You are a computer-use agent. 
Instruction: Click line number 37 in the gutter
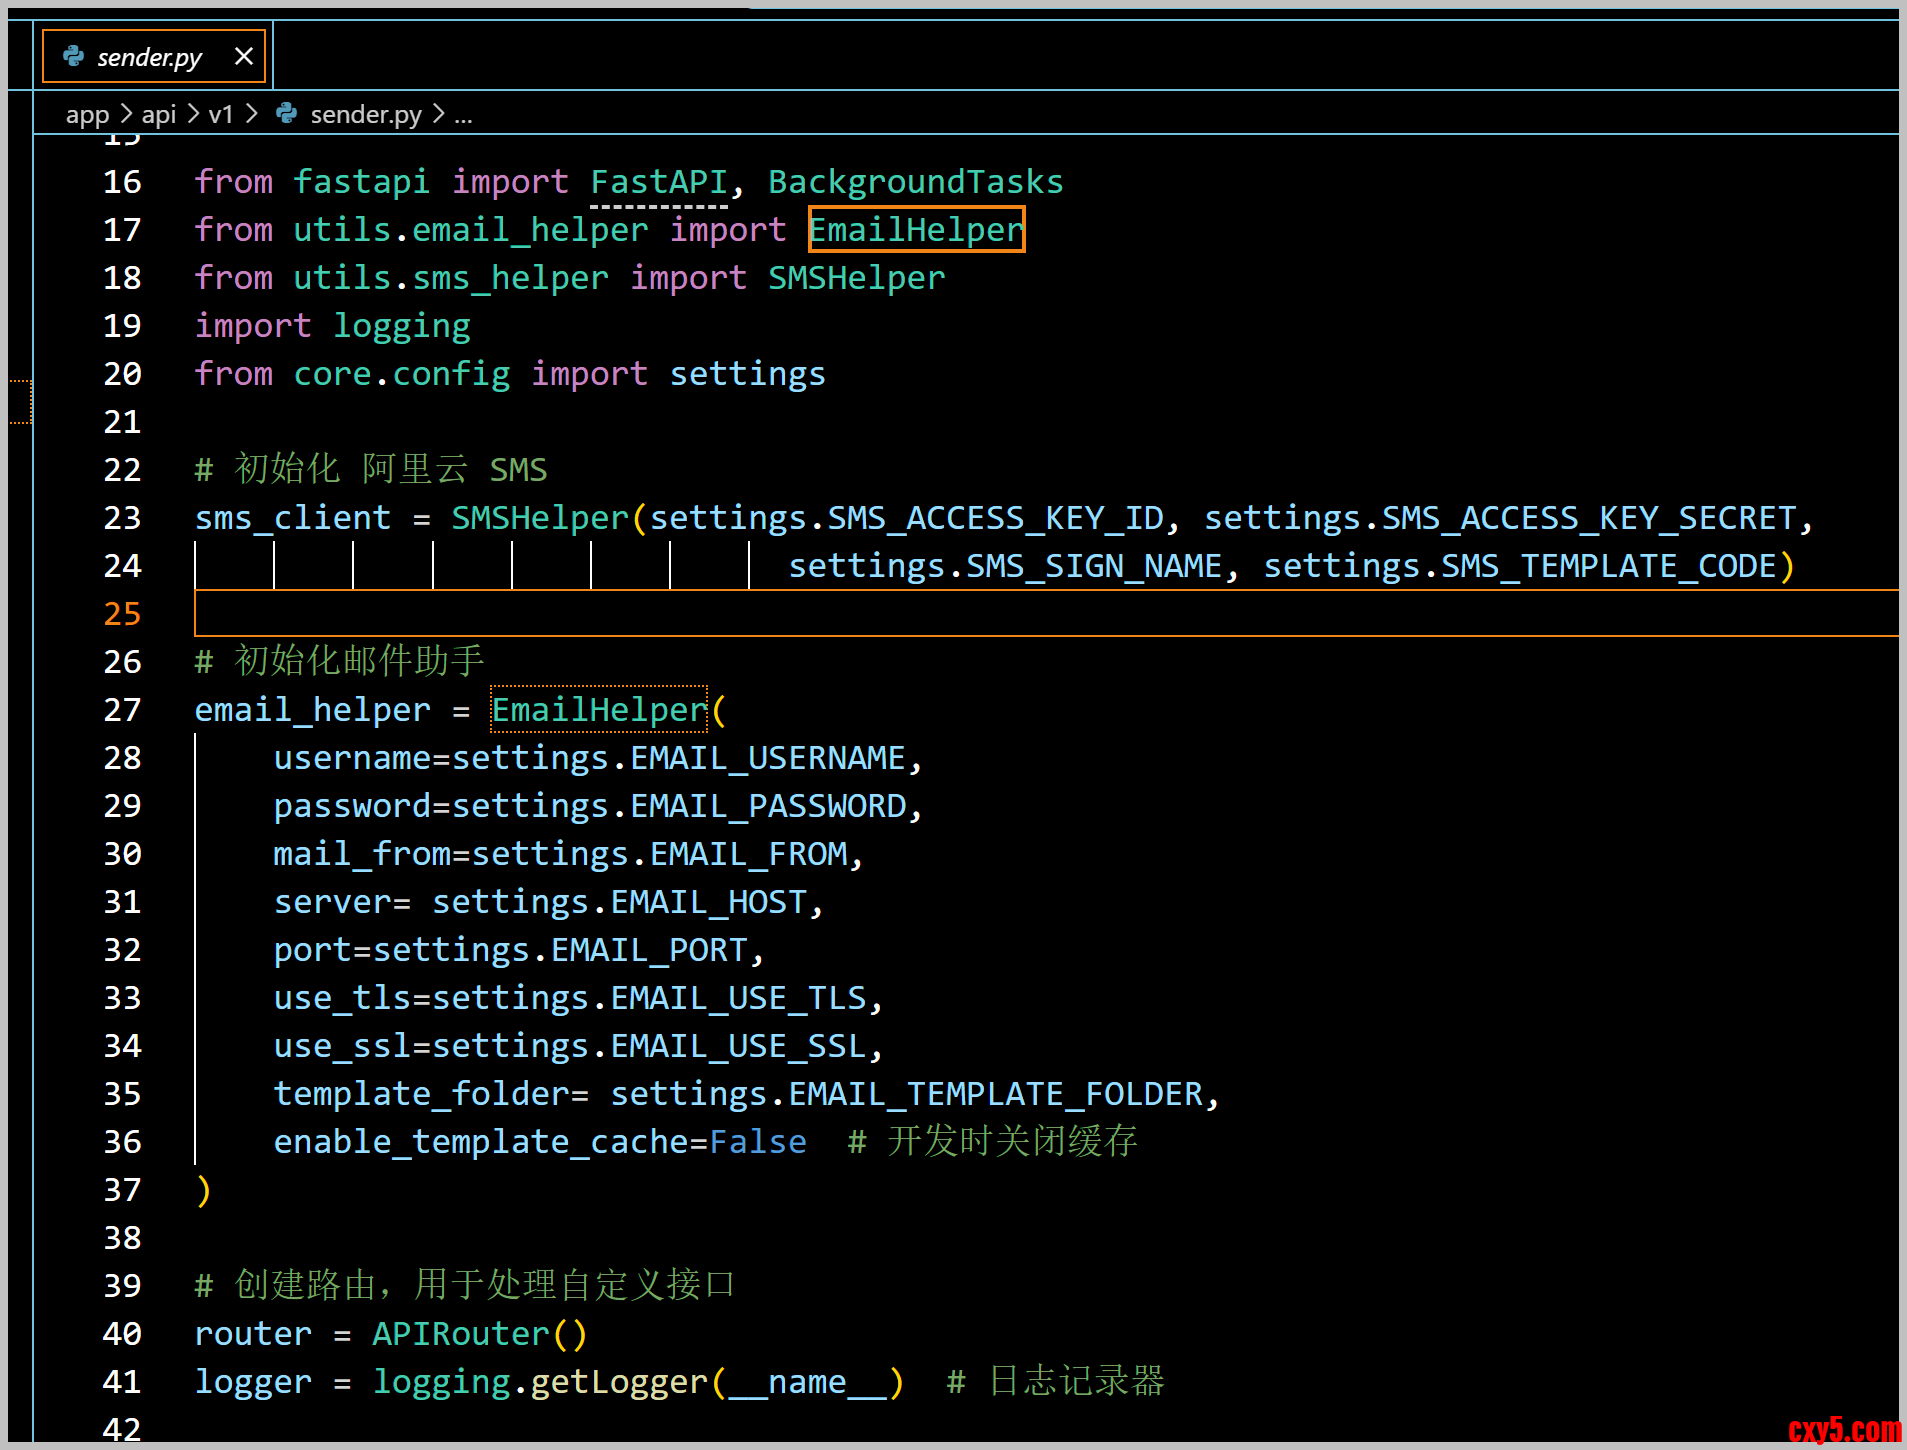pos(122,1190)
